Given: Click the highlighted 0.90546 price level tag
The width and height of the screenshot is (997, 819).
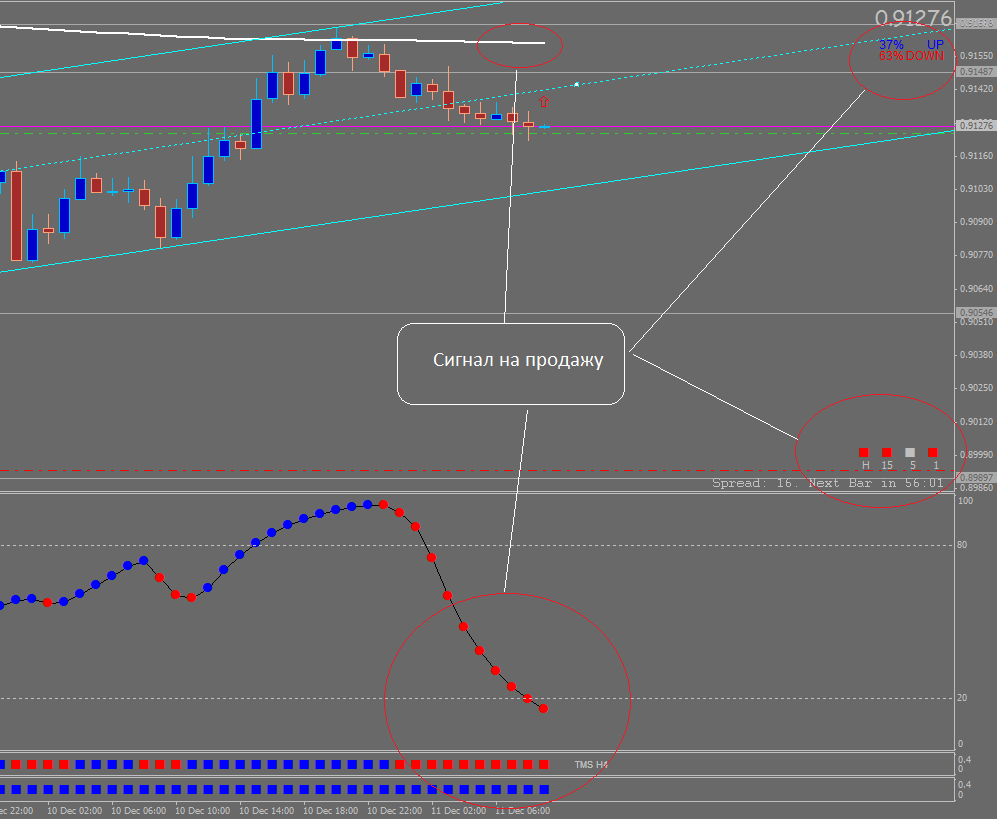Looking at the screenshot, I should [976, 313].
